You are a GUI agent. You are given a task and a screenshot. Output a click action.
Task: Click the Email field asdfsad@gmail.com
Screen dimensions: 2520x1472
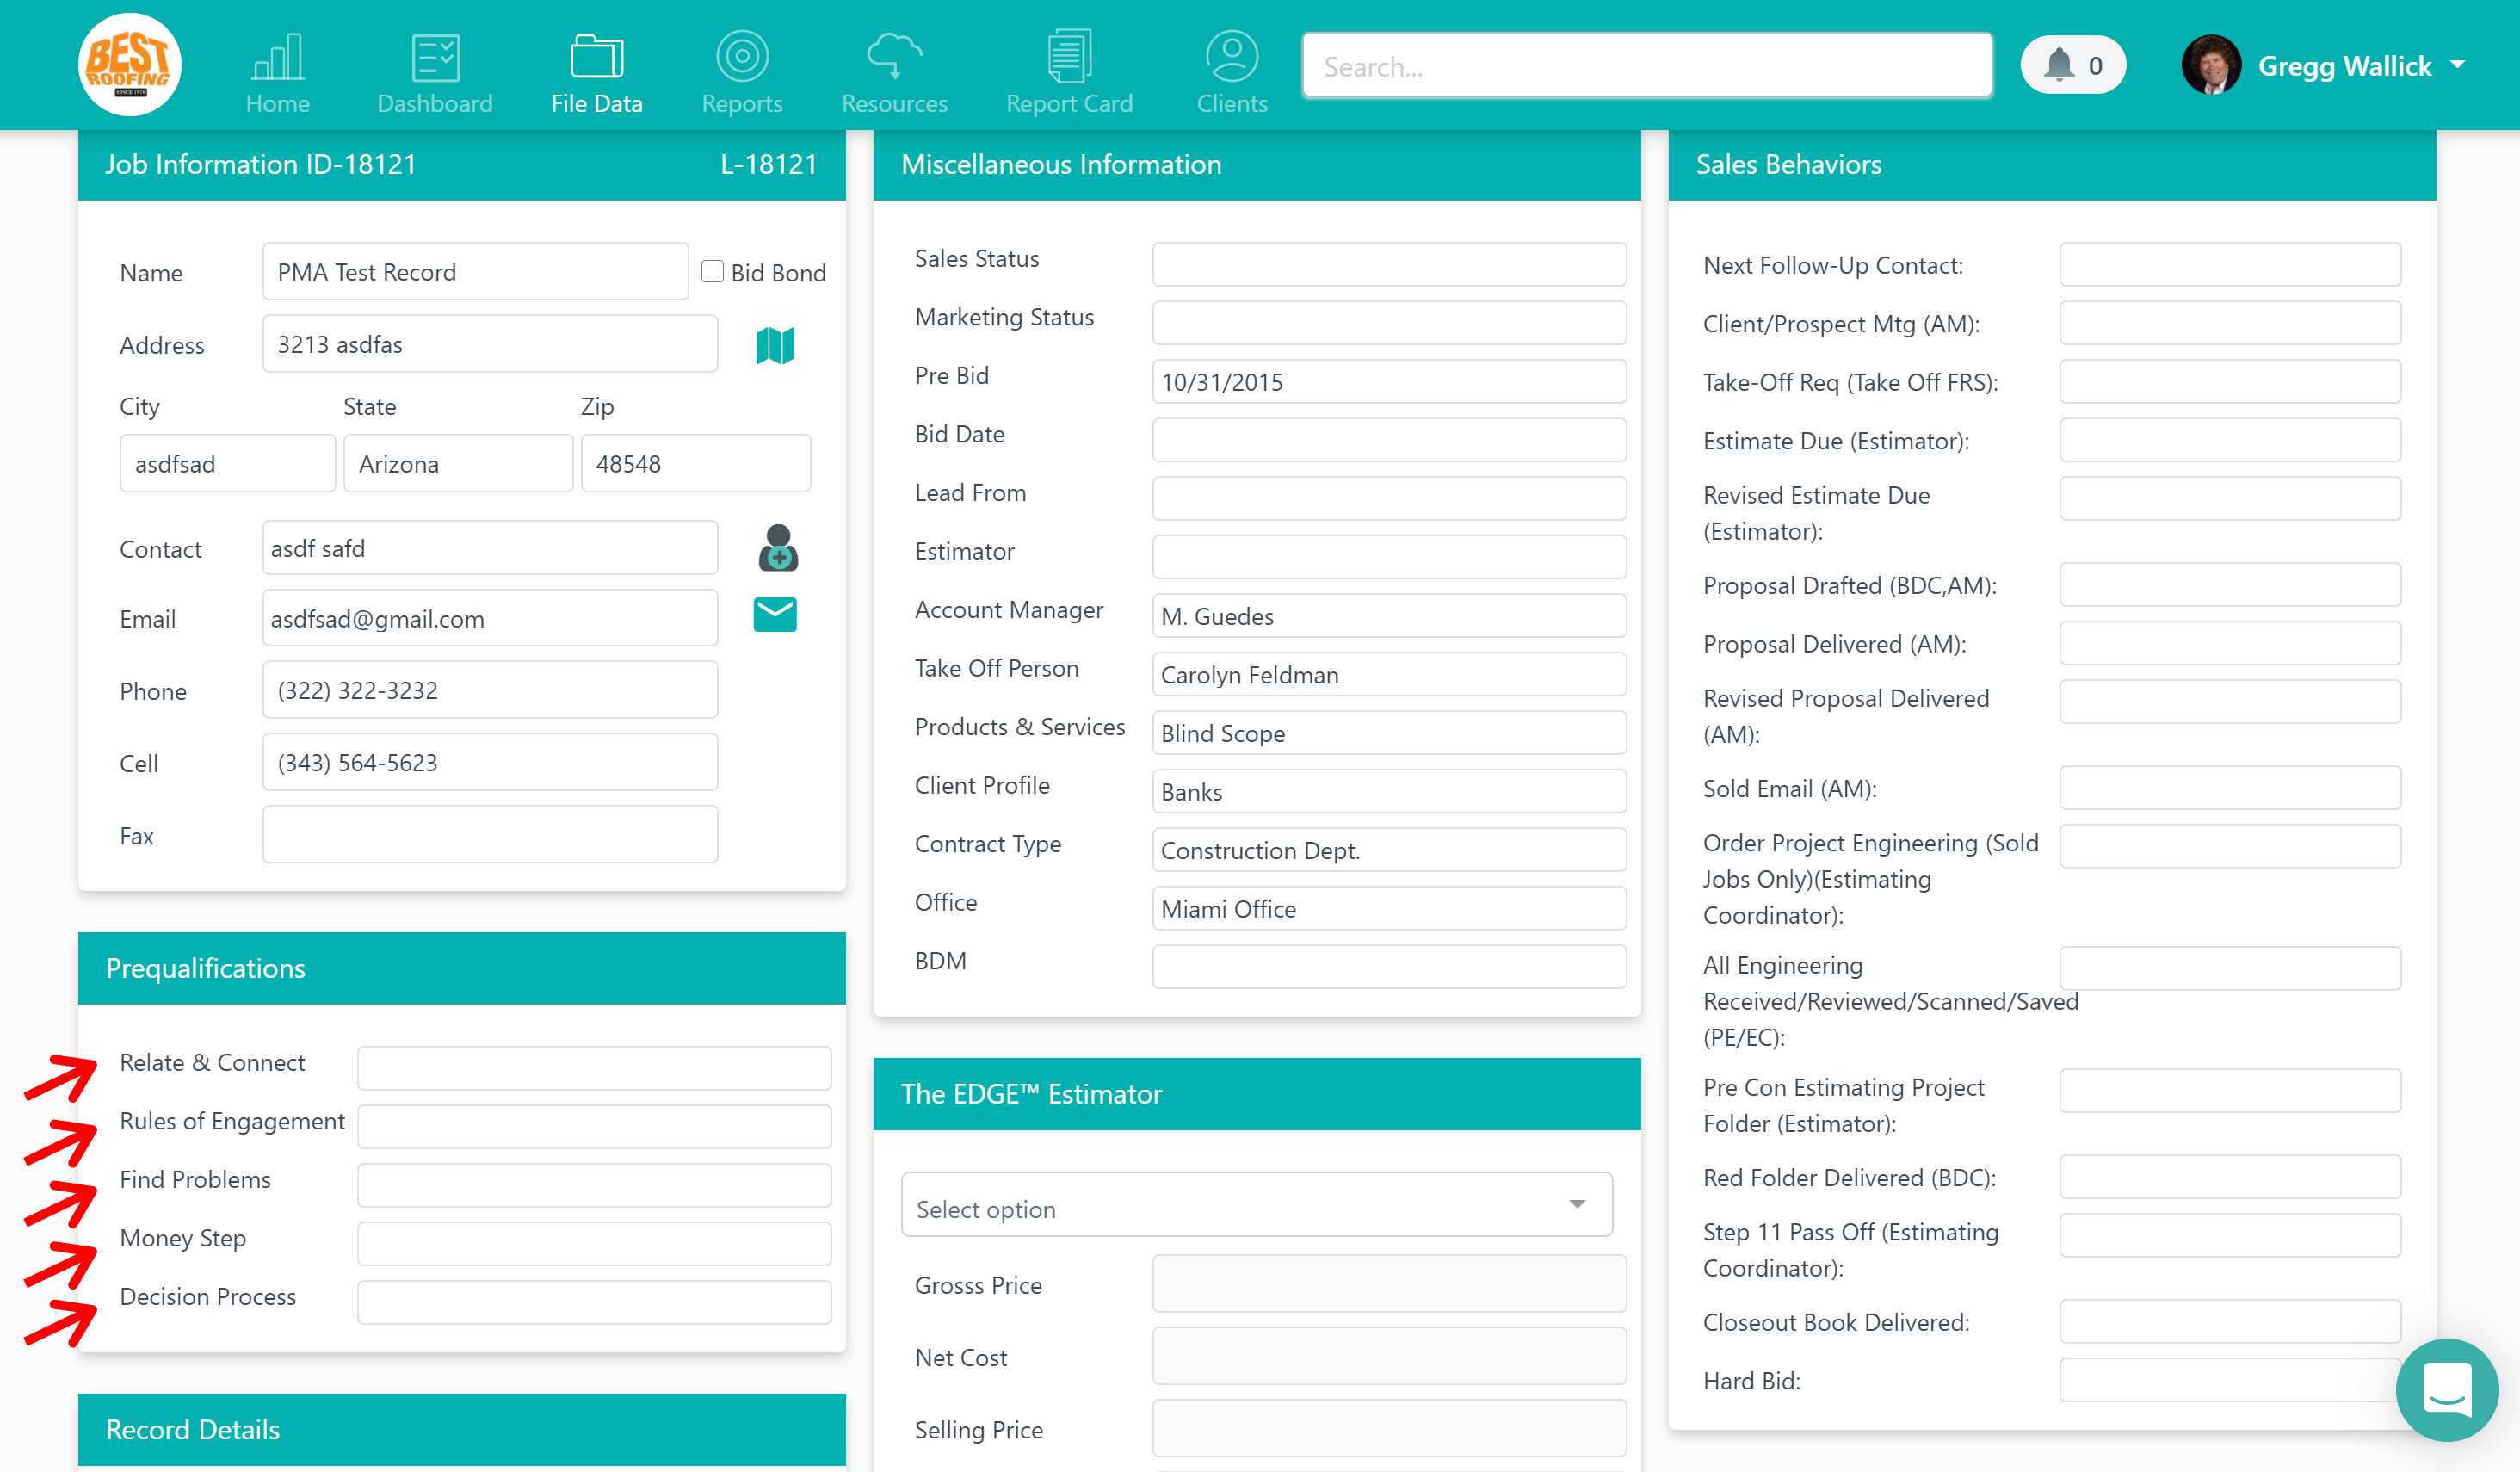coord(490,618)
